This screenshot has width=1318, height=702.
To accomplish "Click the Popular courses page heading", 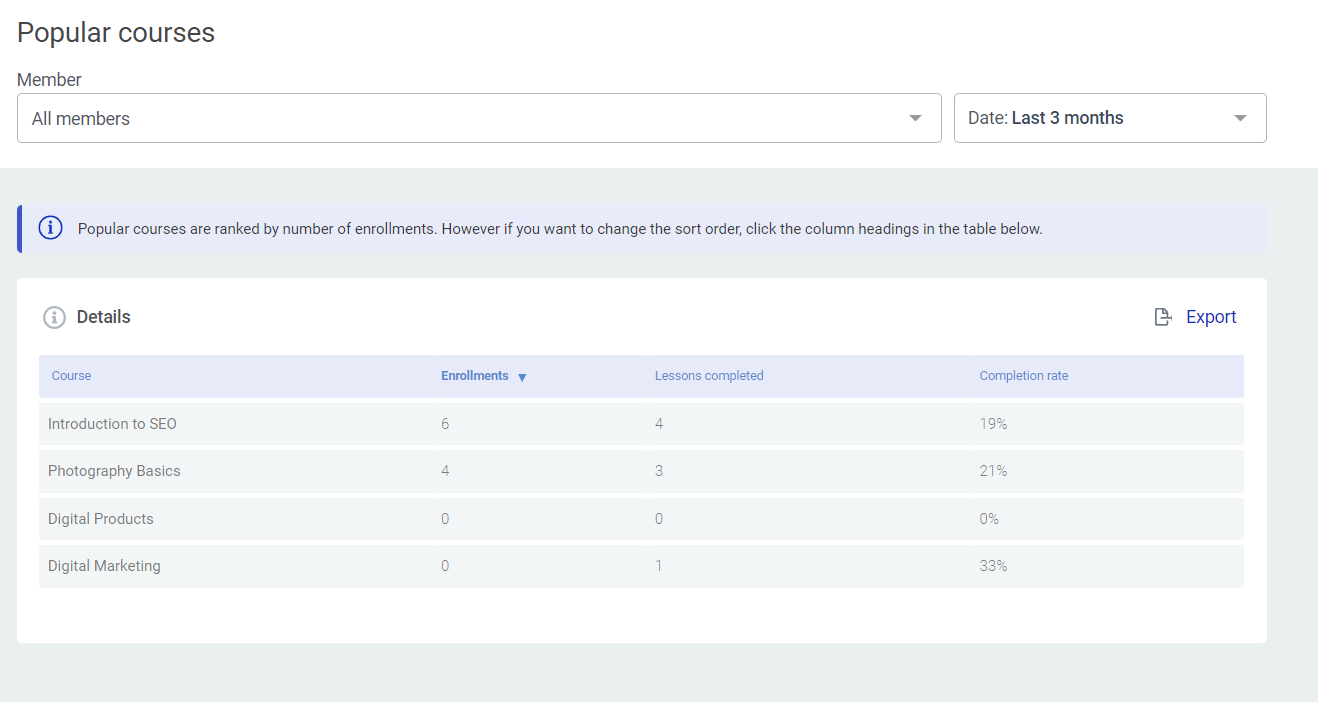I will [116, 33].
